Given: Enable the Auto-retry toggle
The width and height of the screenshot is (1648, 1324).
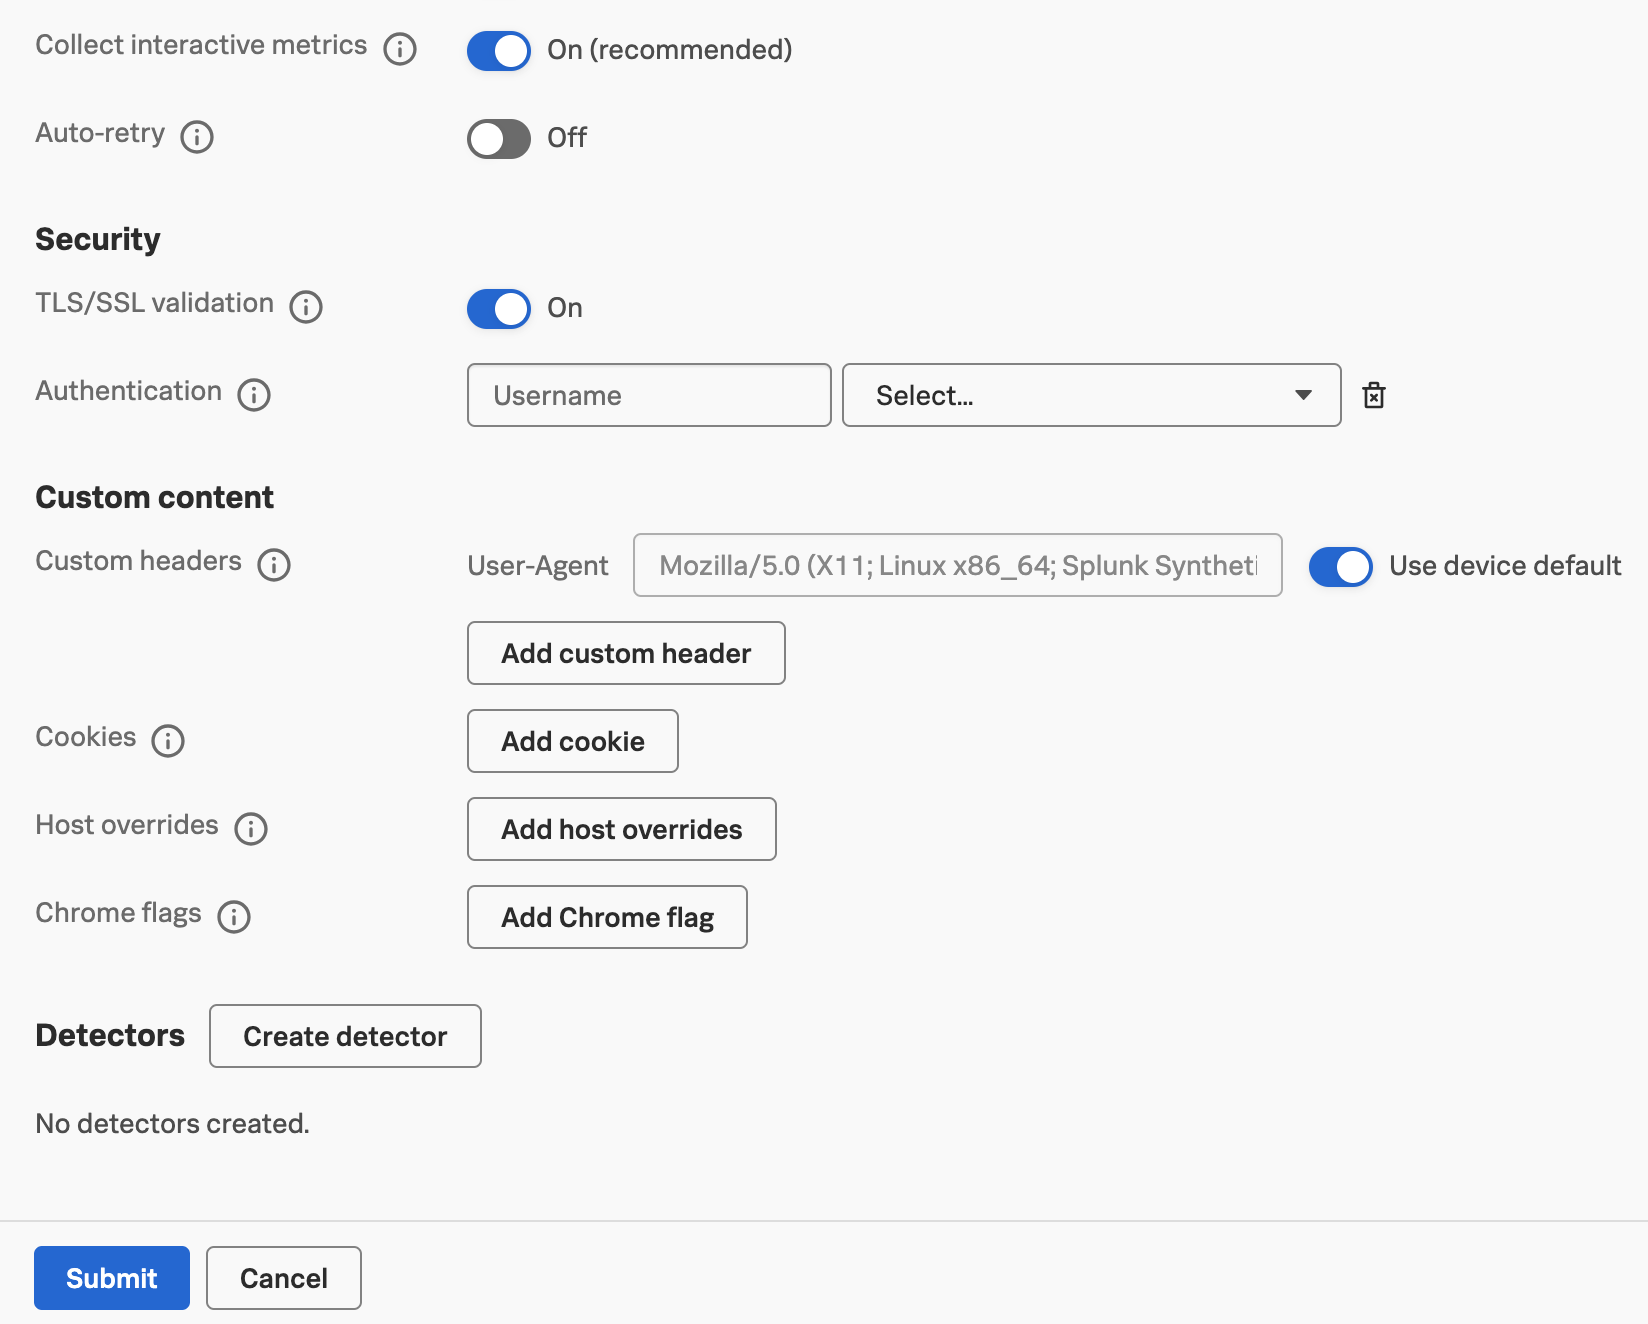Looking at the screenshot, I should point(498,139).
